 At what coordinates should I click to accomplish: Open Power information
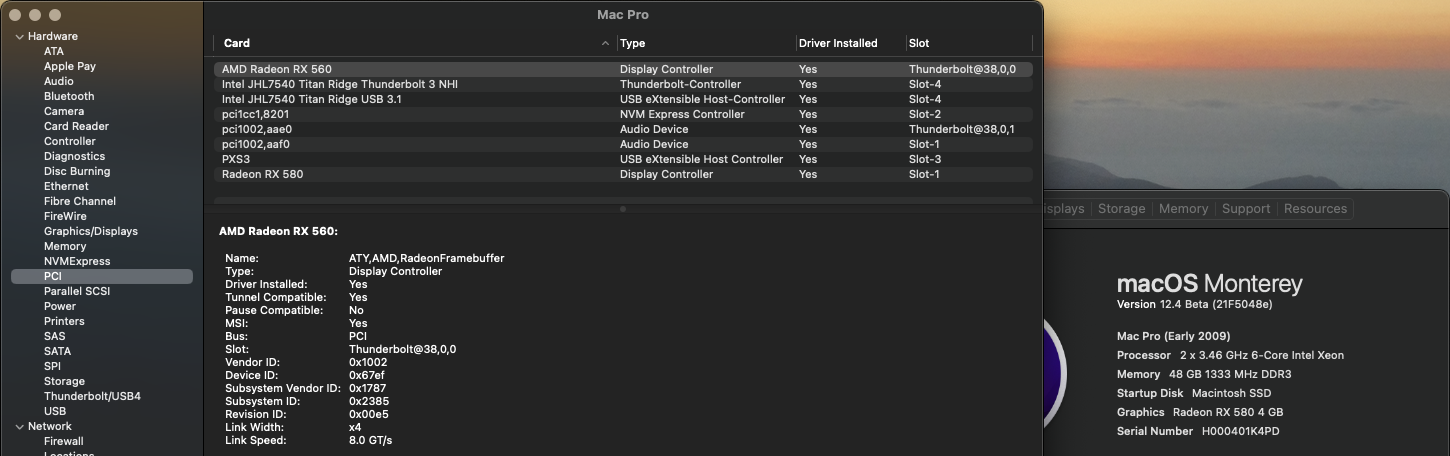60,306
